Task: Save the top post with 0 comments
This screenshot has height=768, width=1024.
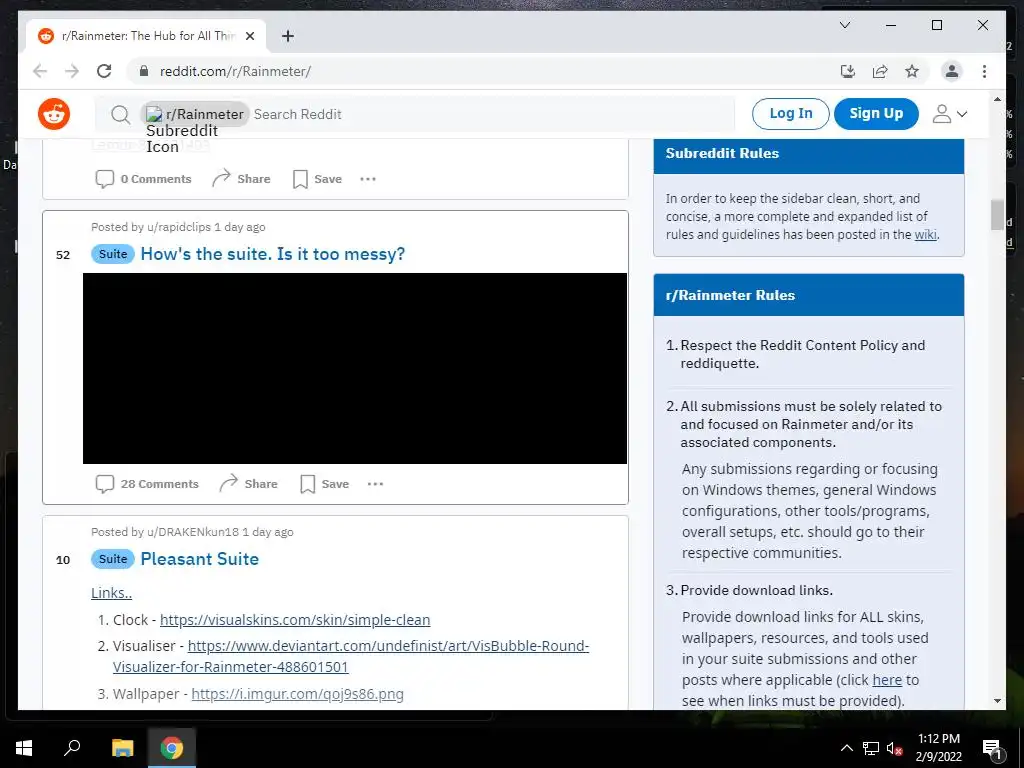Action: pyautogui.click(x=317, y=179)
